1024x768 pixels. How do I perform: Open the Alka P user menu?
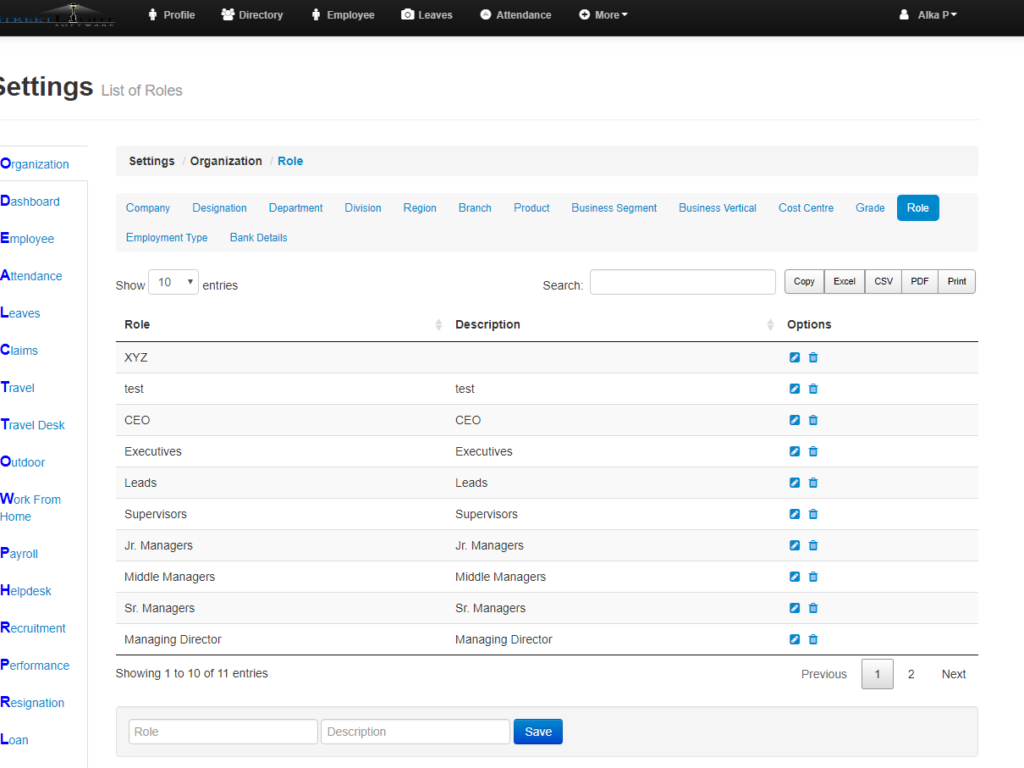pos(927,15)
